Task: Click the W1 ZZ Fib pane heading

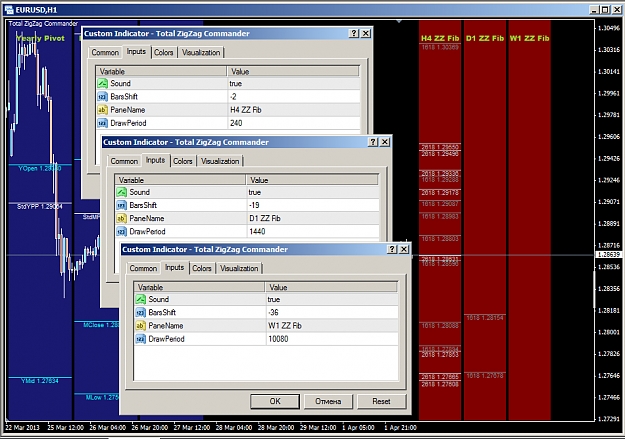Action: point(529,38)
